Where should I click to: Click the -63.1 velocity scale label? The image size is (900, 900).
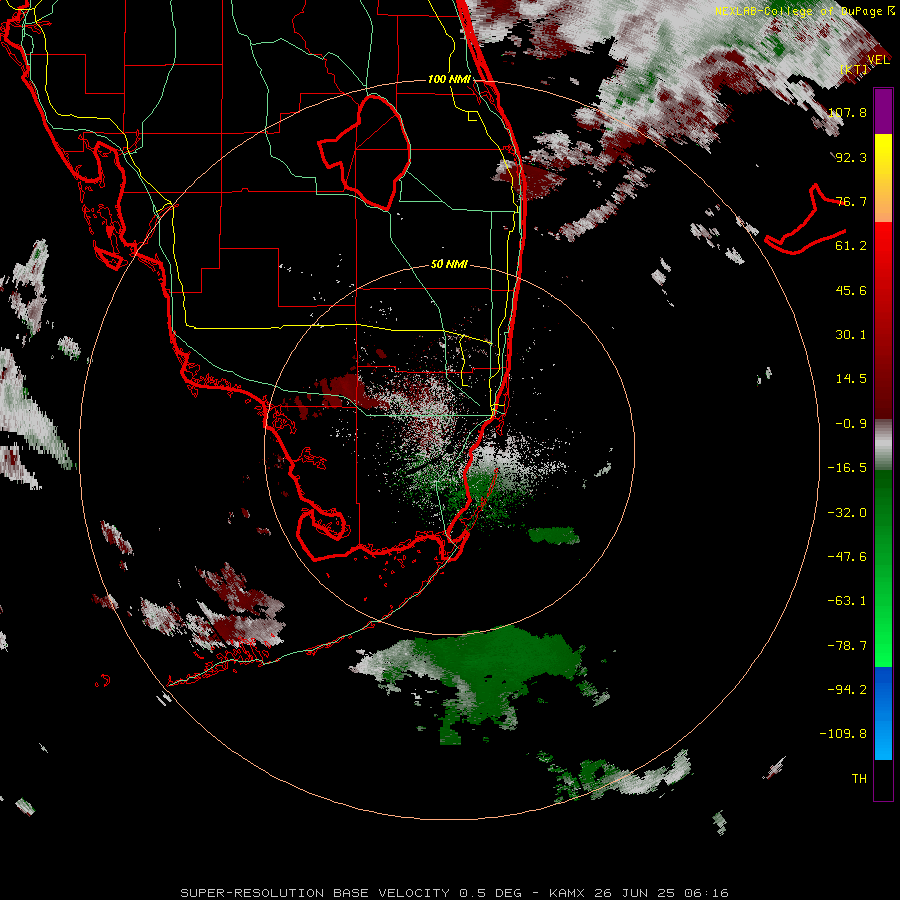847,601
